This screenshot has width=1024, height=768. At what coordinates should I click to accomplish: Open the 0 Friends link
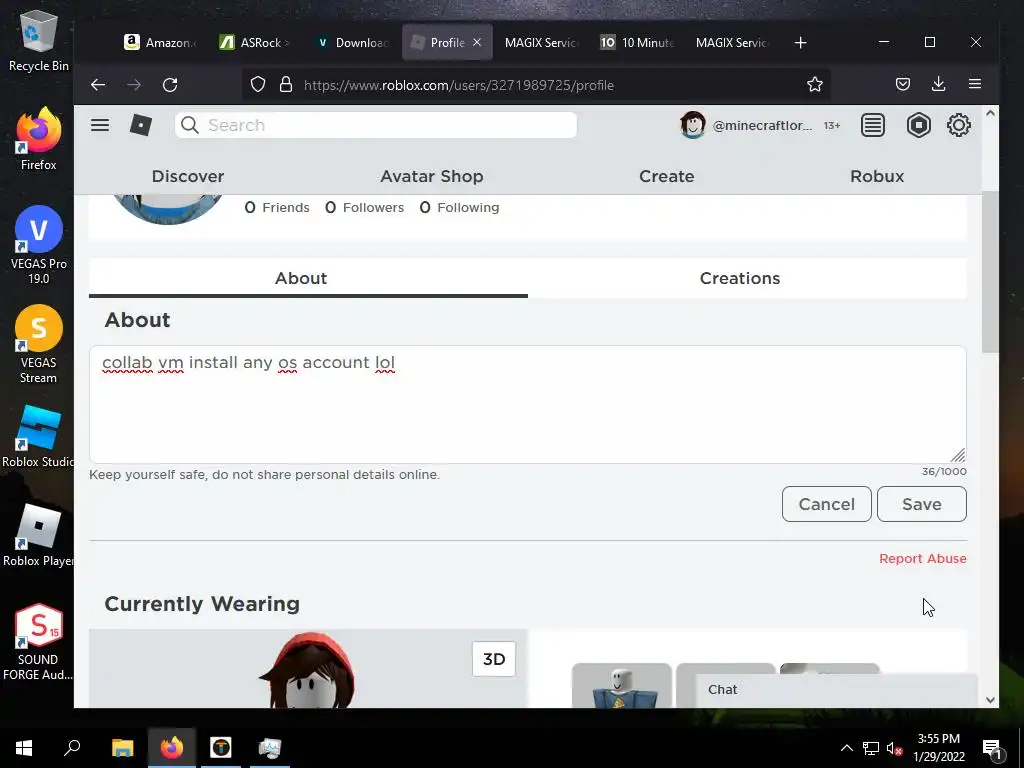277,208
